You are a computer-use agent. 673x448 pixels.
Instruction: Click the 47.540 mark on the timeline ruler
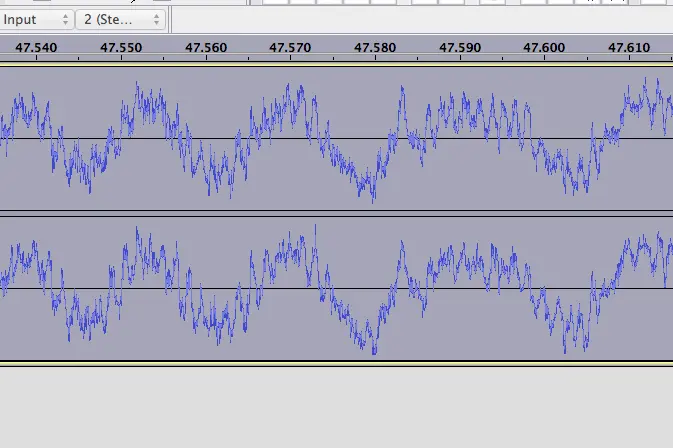pos(37,47)
